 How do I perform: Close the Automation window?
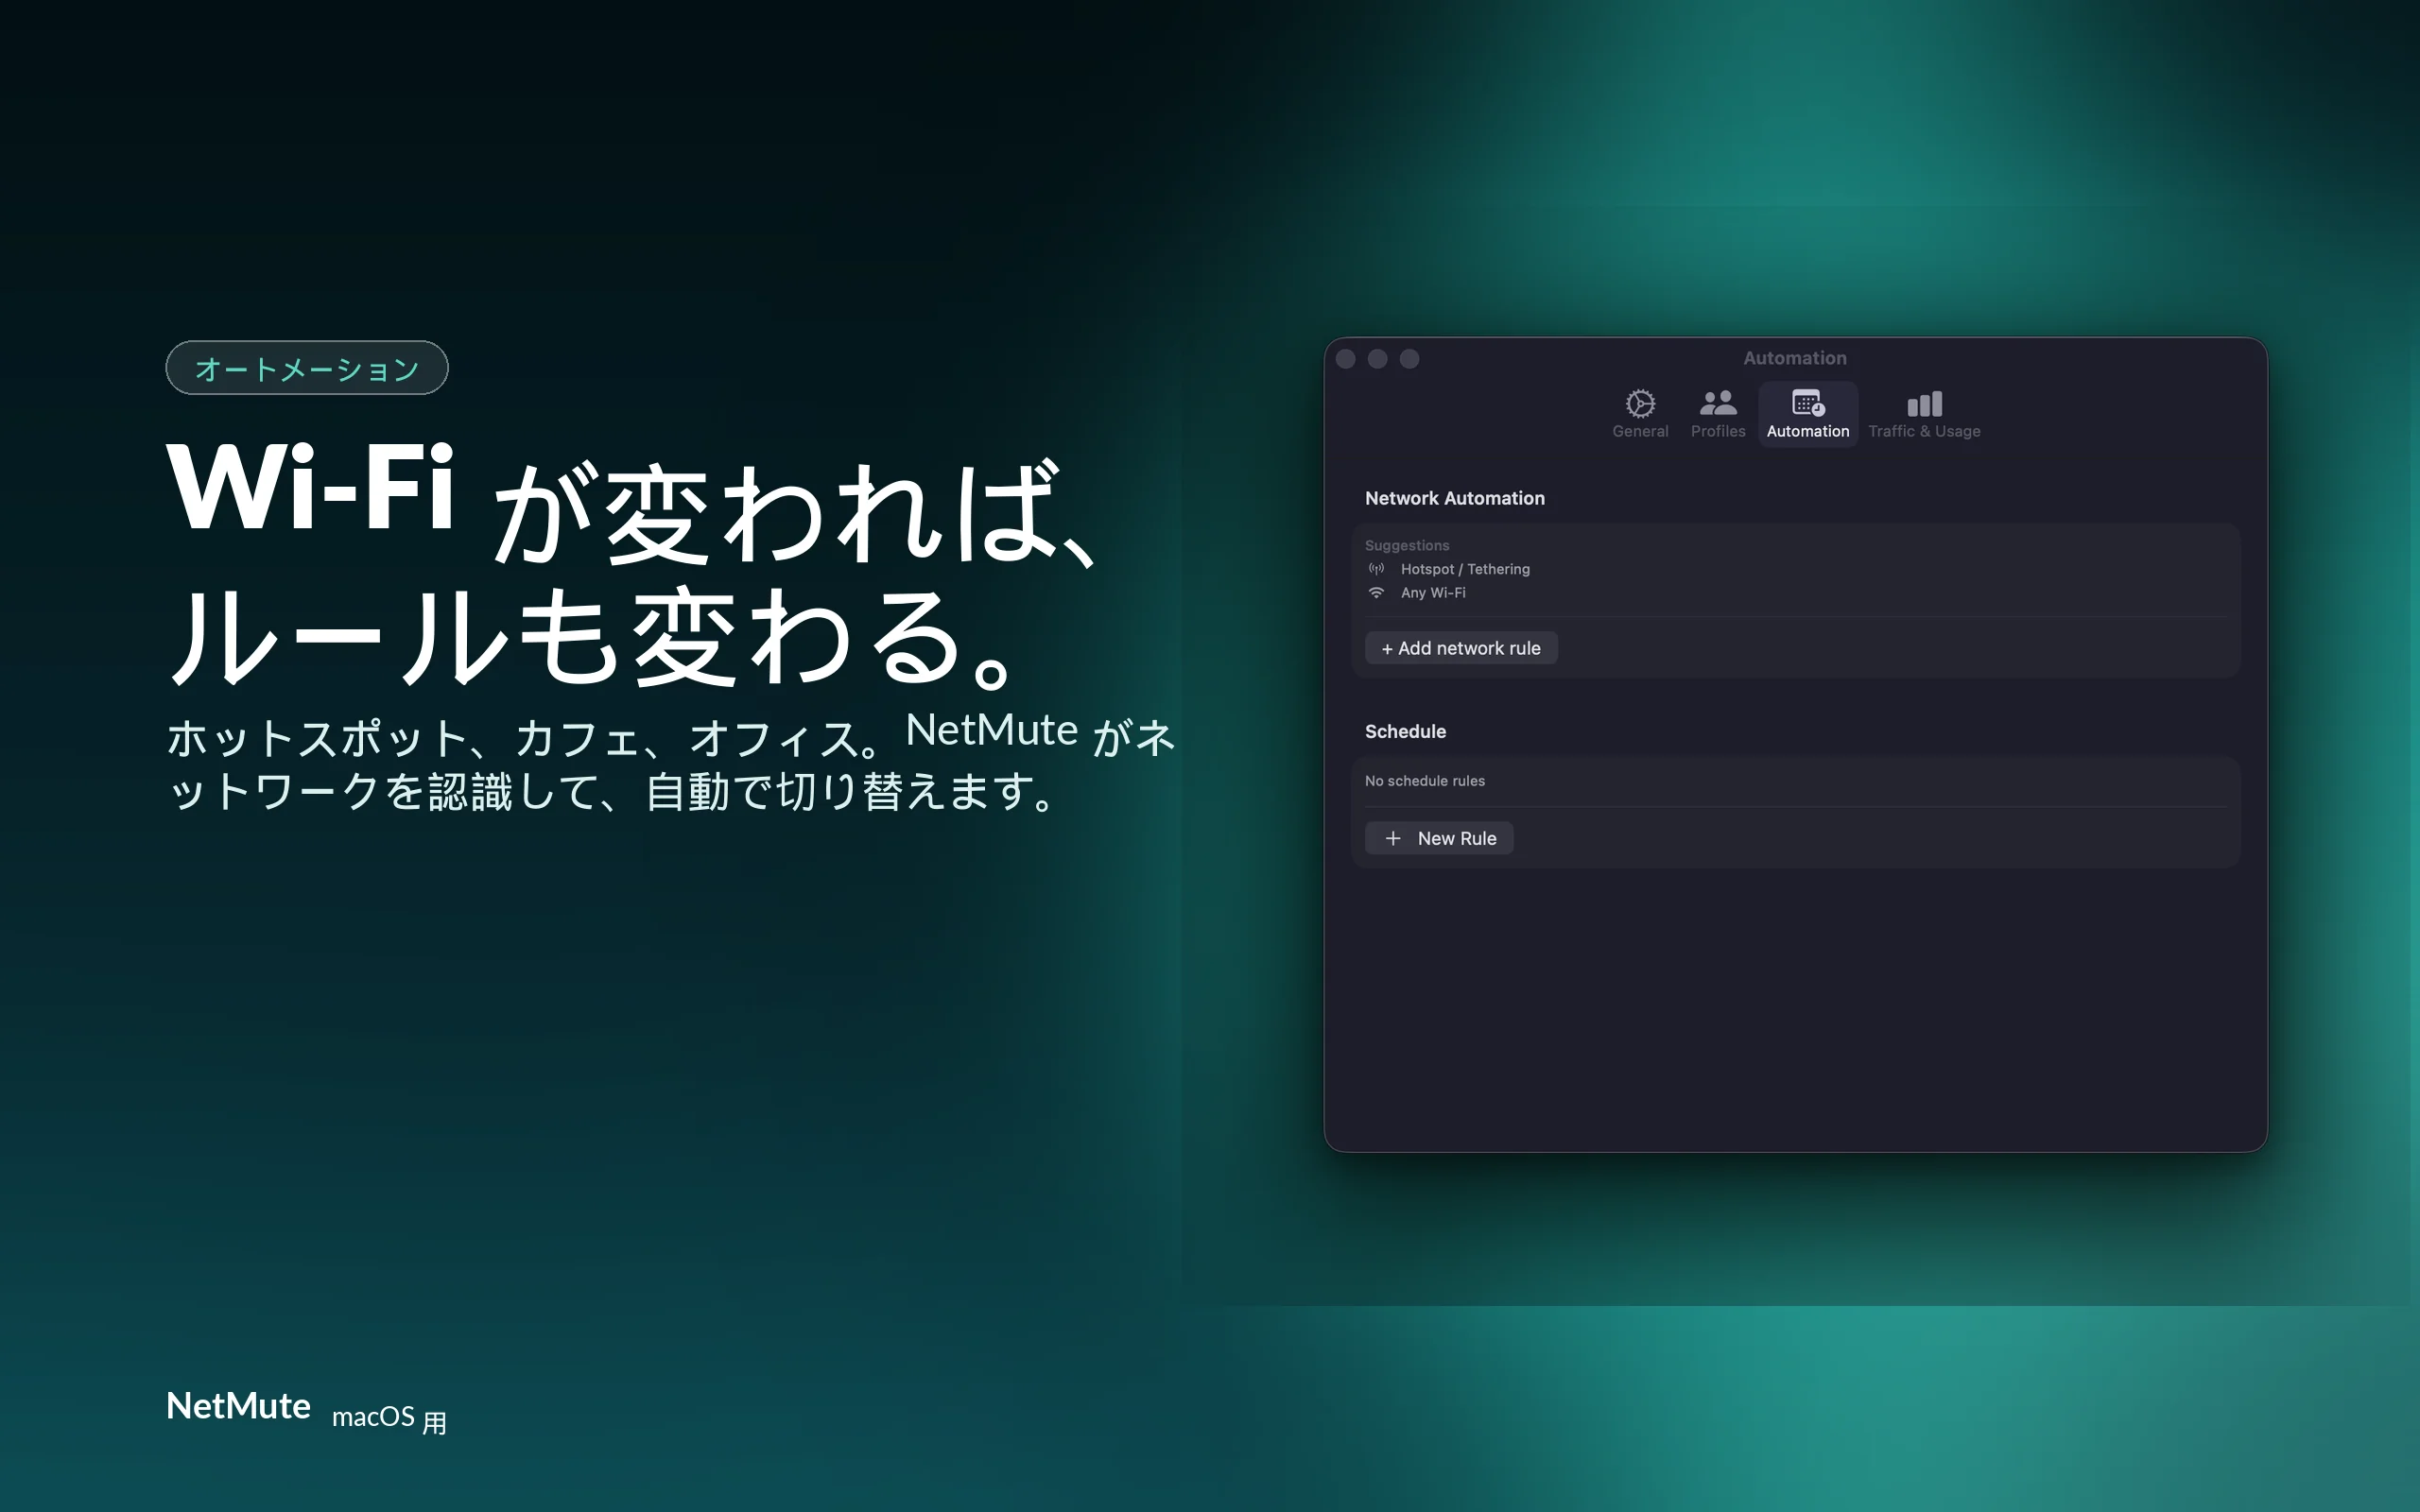pyautogui.click(x=1346, y=359)
